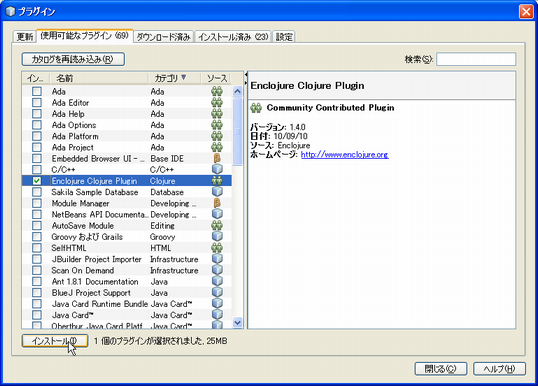Close the プラグイン dialog window
Image resolution: width=538 pixels, height=386 pixels.
(x=526, y=11)
